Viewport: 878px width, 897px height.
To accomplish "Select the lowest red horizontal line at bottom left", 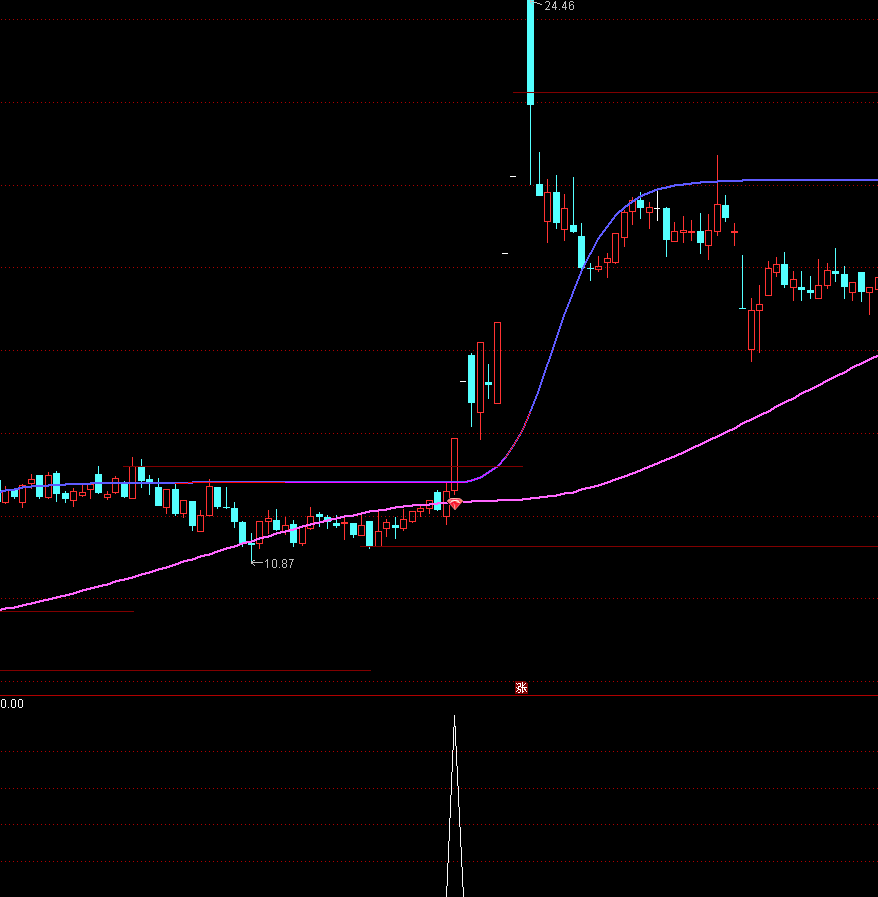I will click(x=185, y=670).
